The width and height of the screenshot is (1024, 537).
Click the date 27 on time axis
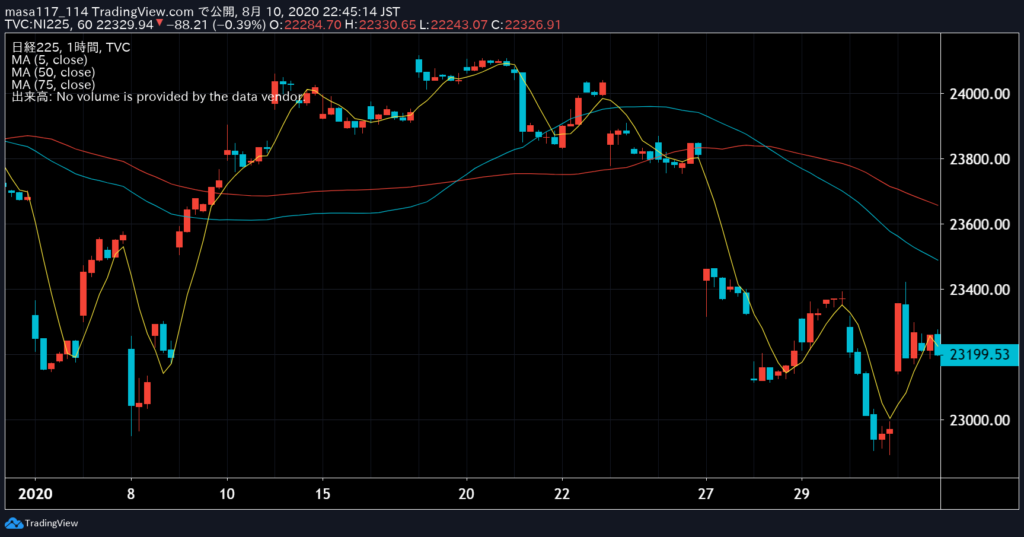pos(706,494)
